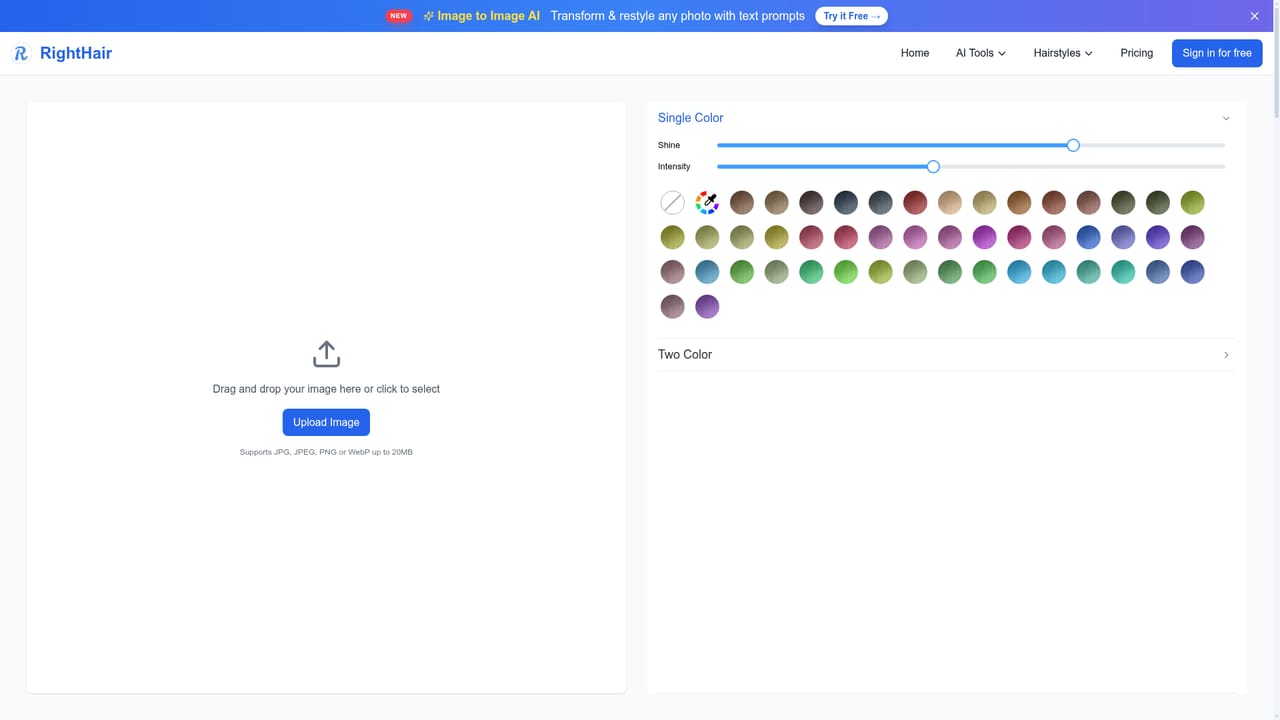Click the Shine label
The width and height of the screenshot is (1280, 720).
click(669, 145)
